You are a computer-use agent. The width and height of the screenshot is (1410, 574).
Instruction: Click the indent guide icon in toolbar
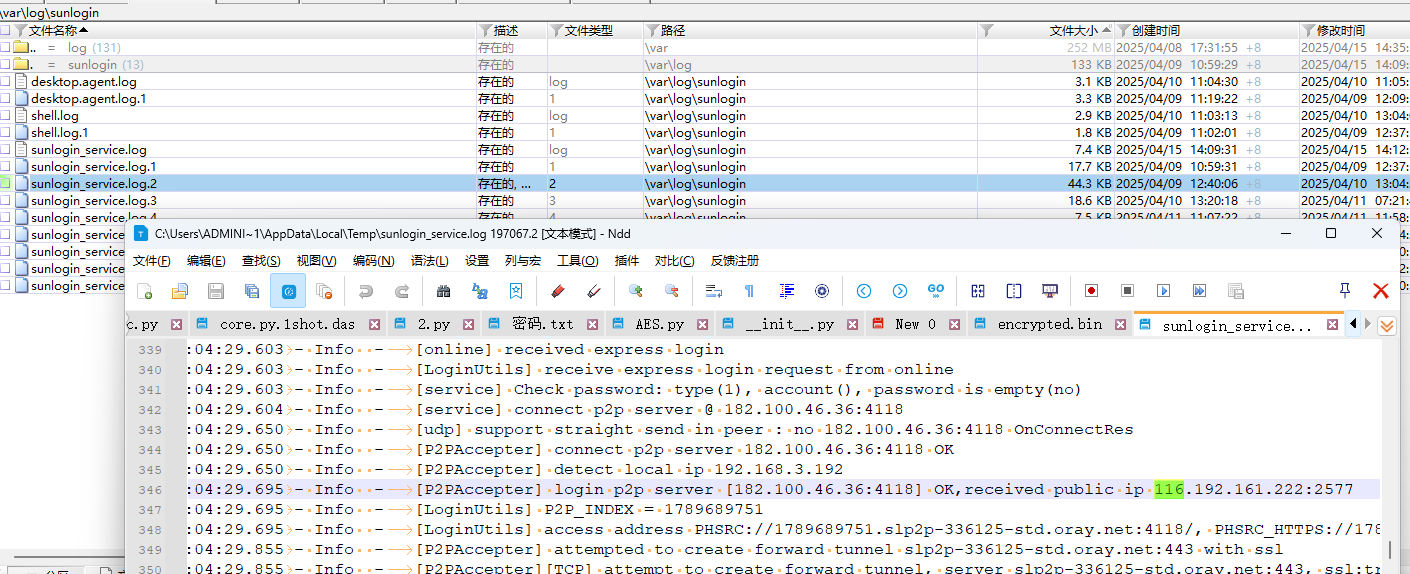pyautogui.click(x=786, y=291)
